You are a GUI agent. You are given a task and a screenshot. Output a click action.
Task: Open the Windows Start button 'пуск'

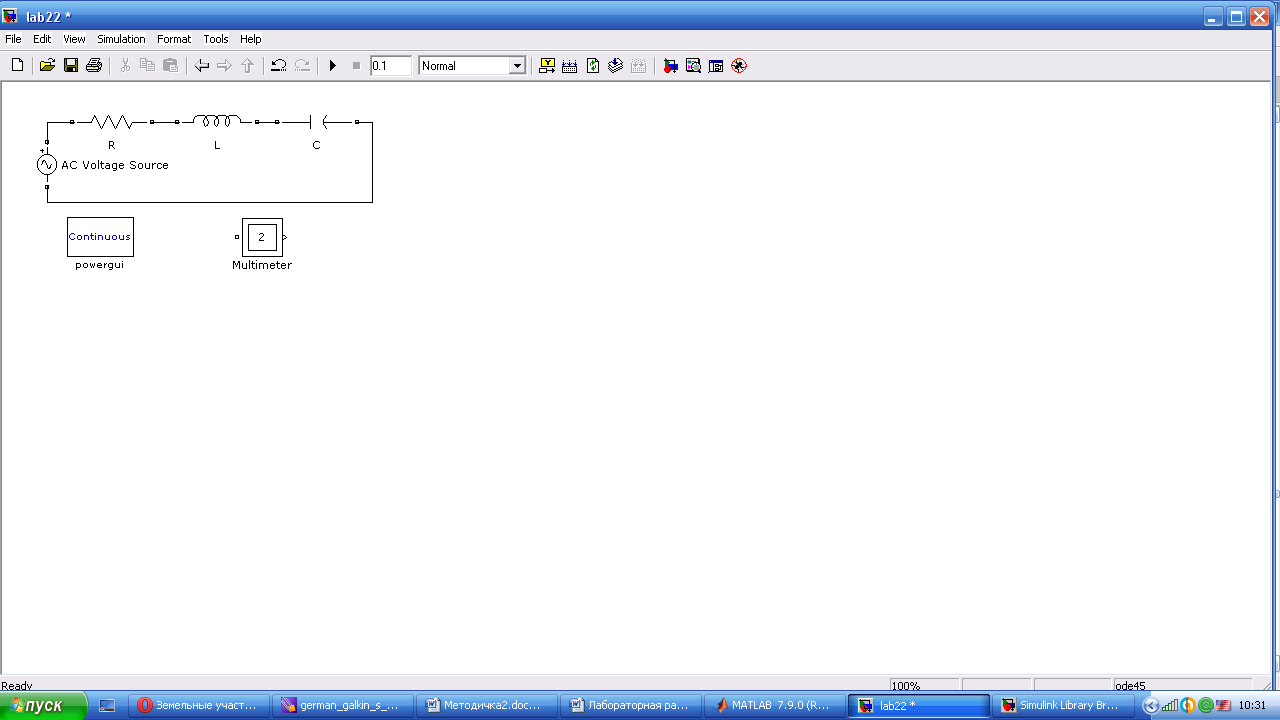pyautogui.click(x=44, y=706)
